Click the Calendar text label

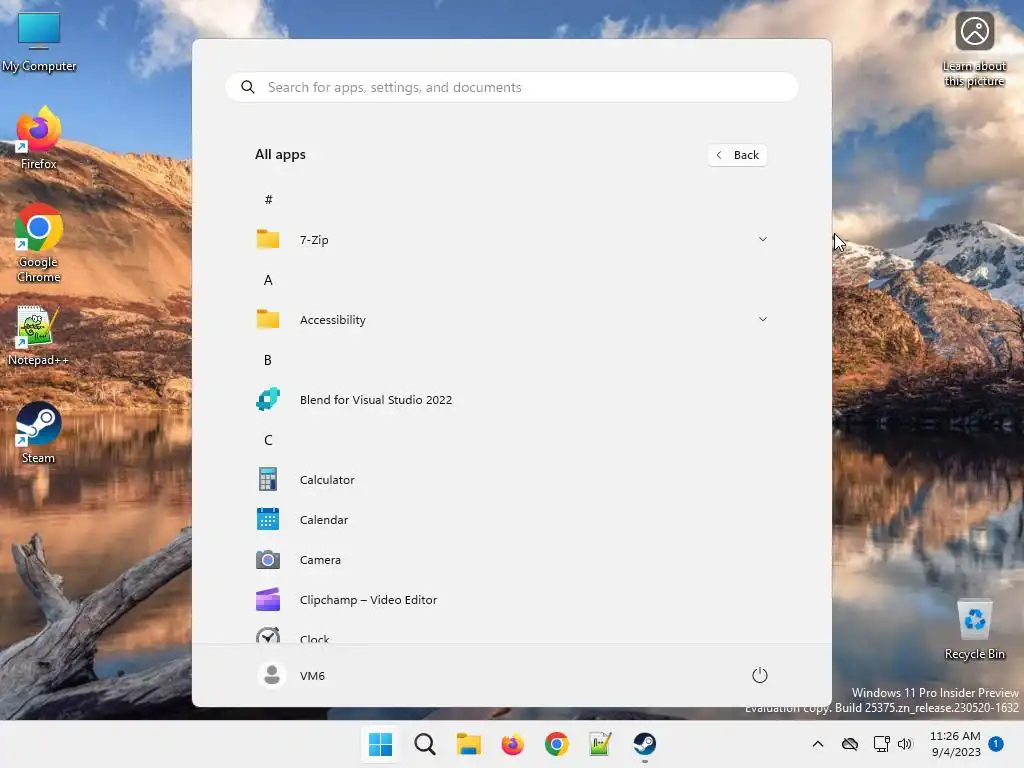point(323,519)
